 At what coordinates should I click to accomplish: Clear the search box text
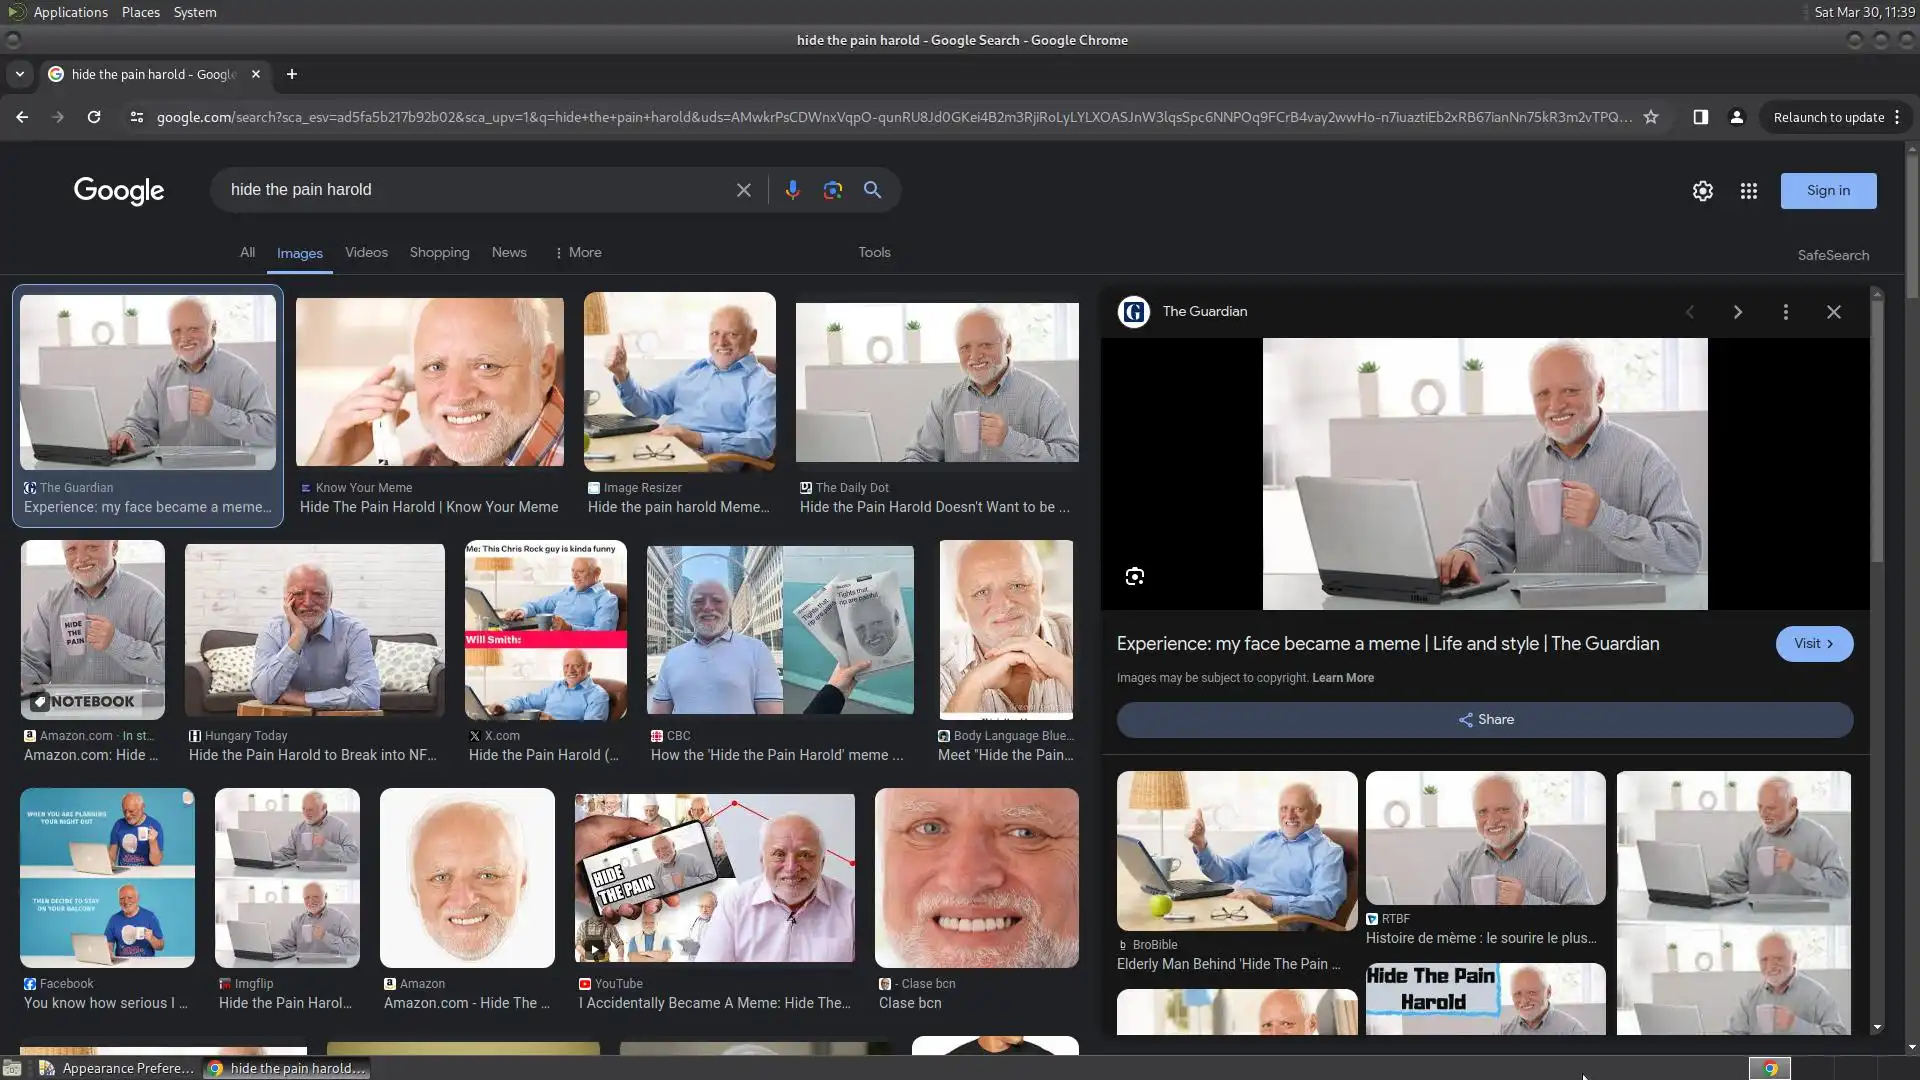click(743, 190)
